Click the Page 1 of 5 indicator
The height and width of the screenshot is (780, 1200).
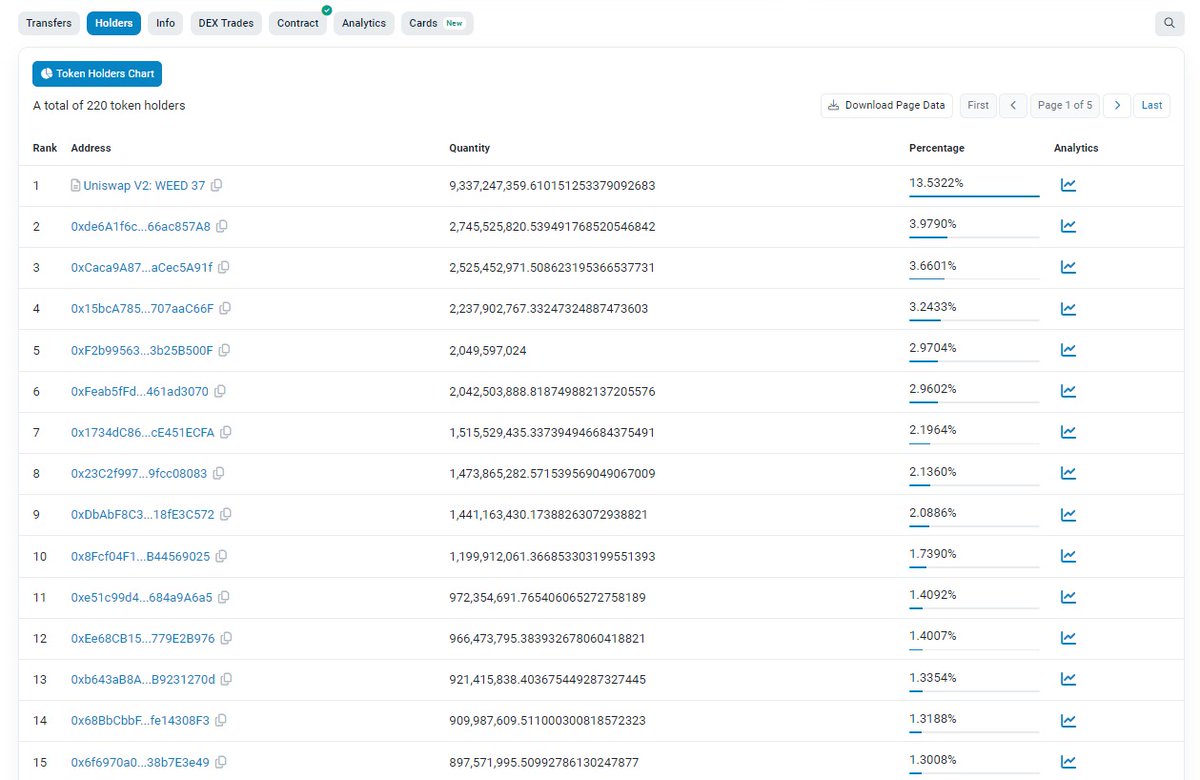(1065, 105)
